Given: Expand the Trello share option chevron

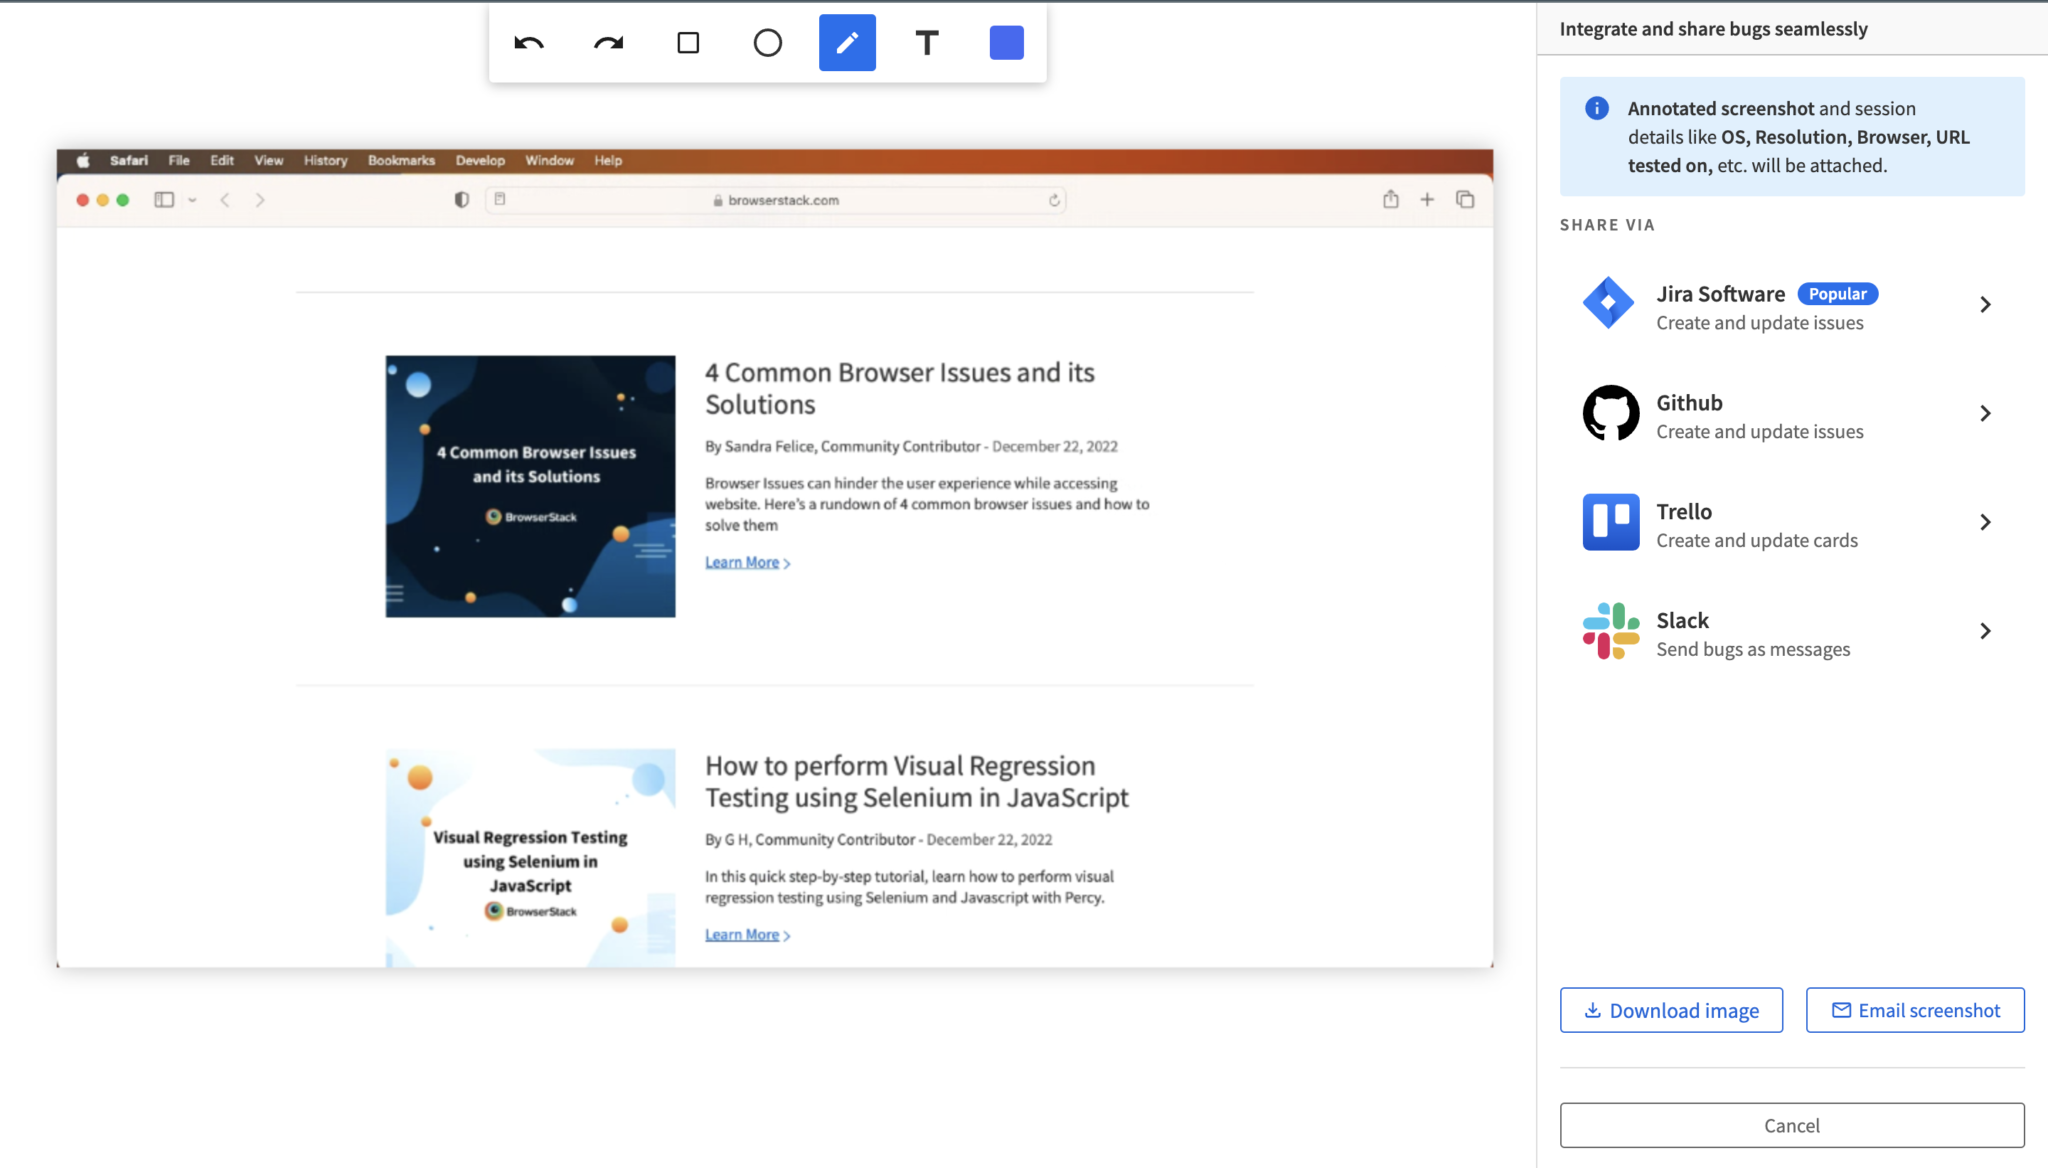Looking at the screenshot, I should pos(1985,523).
